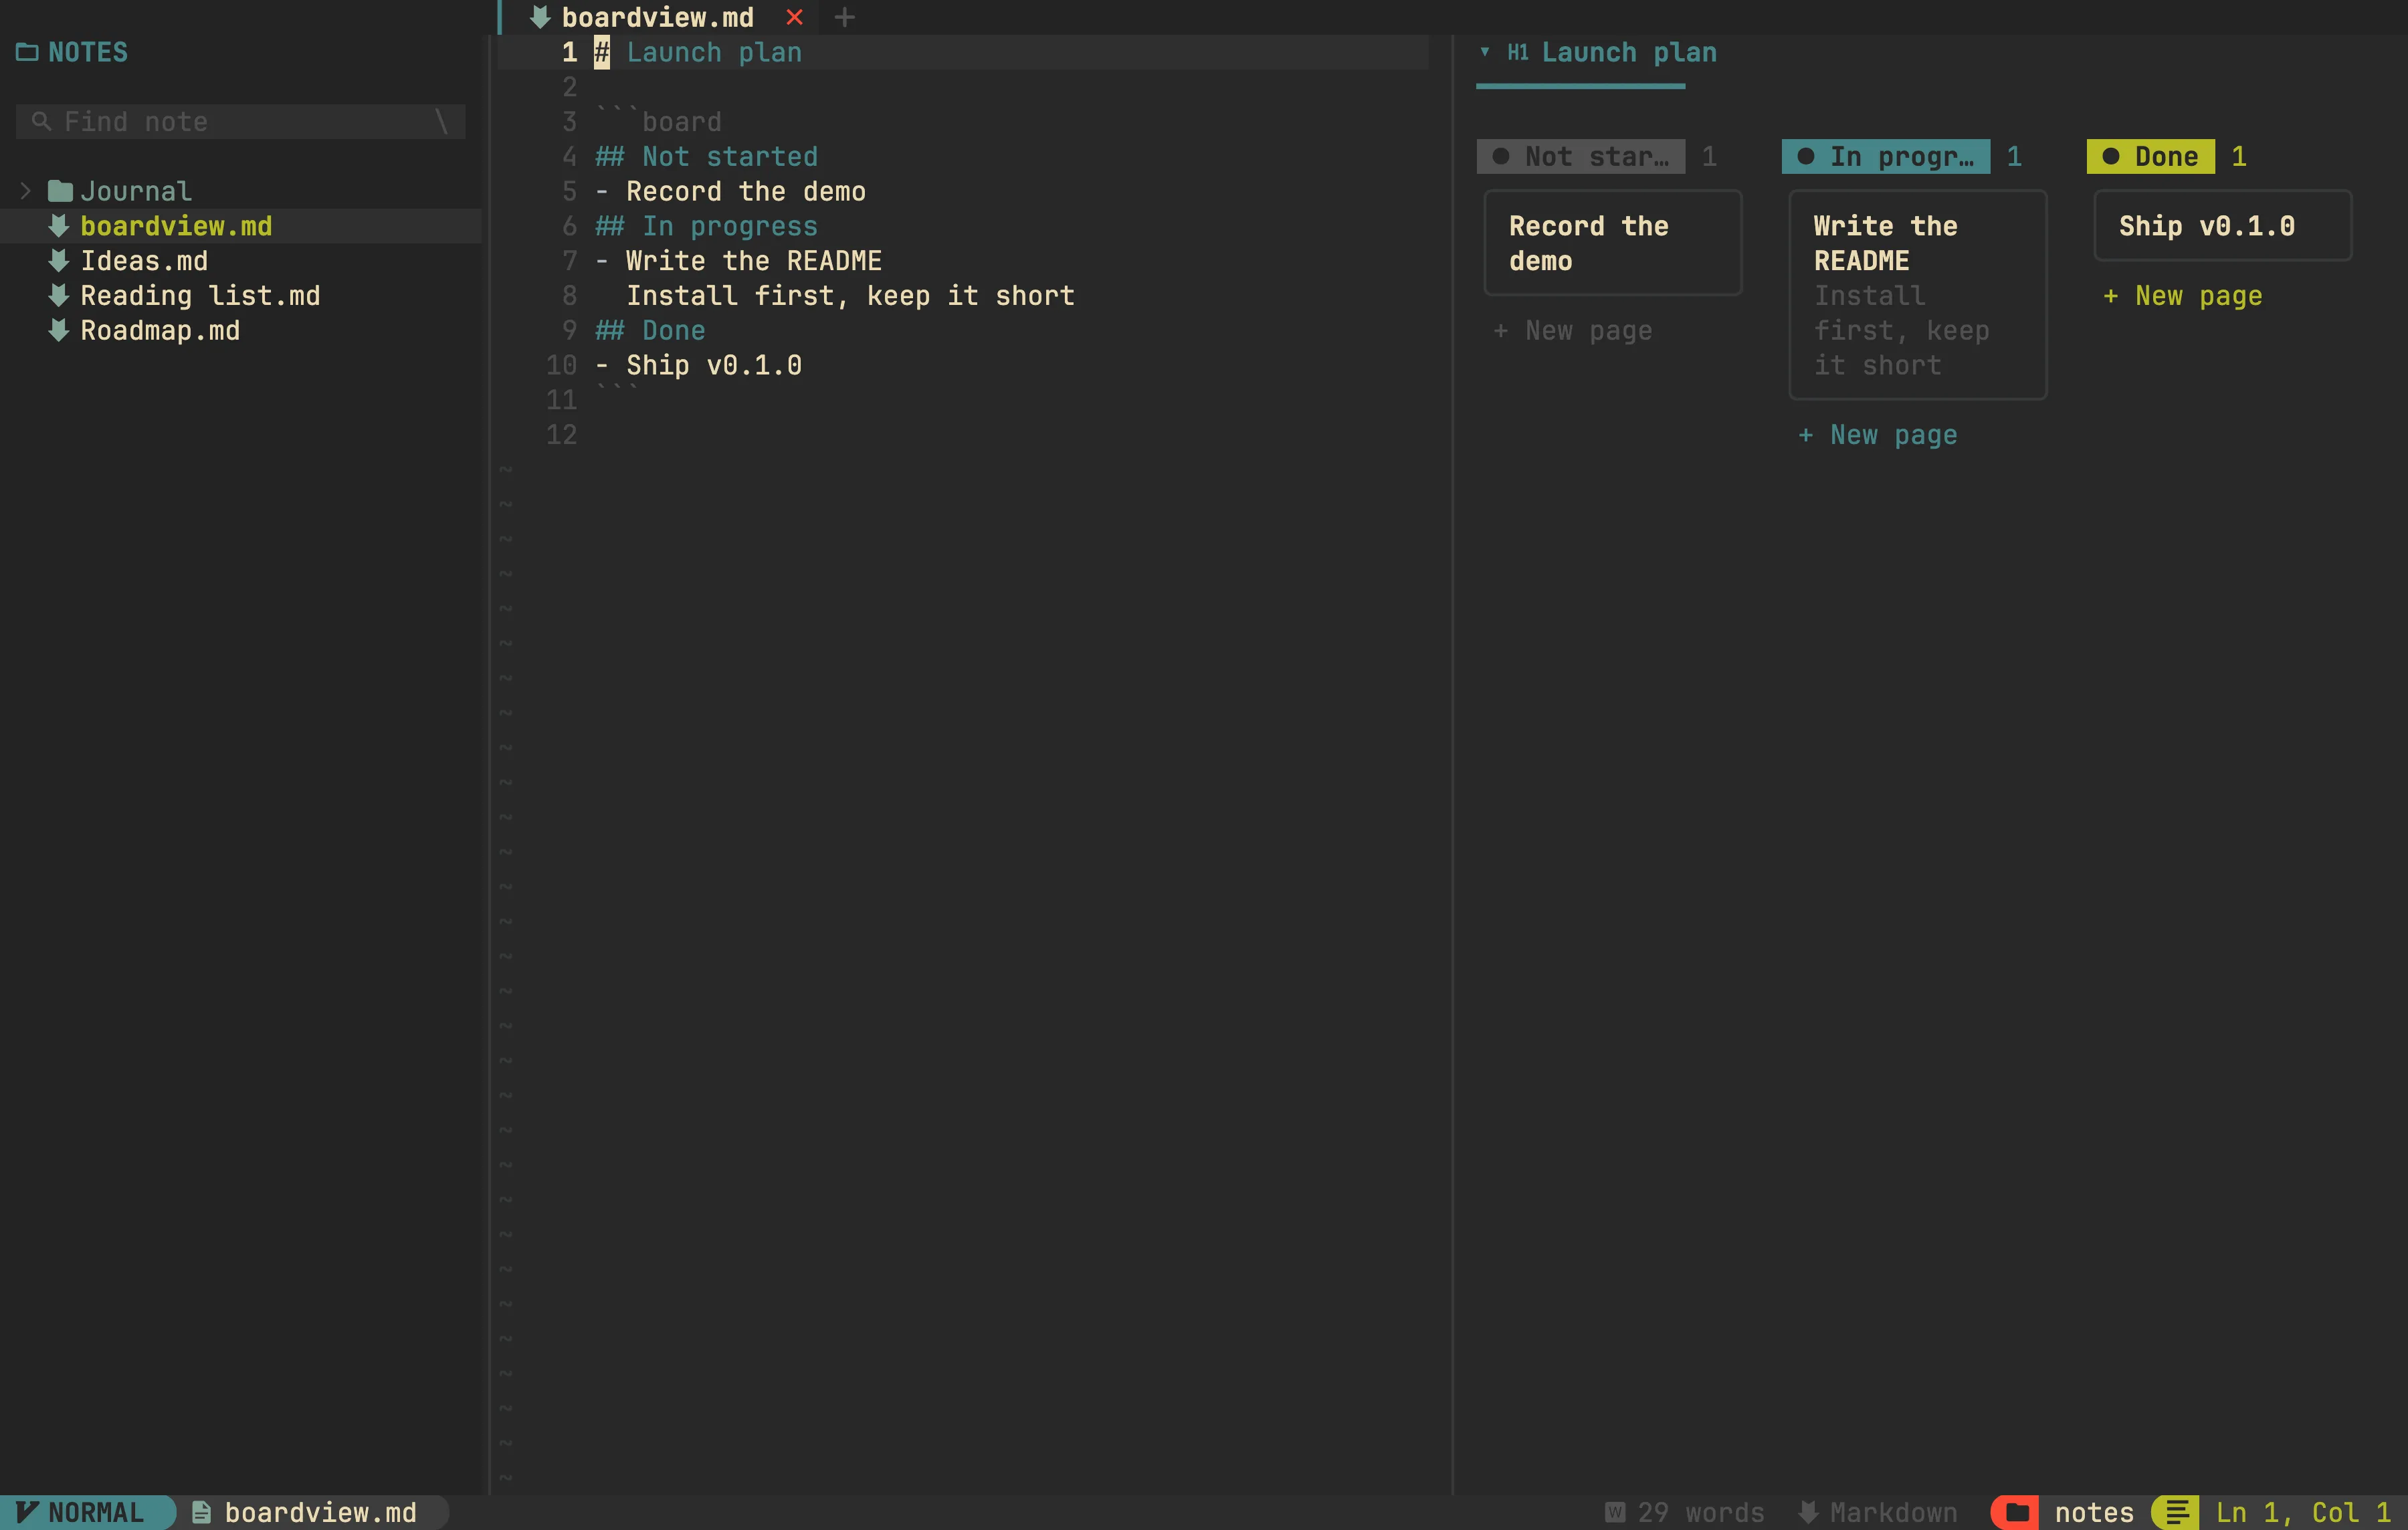Click boardview.md filename in status bar
The height and width of the screenshot is (1530, 2408).
(320, 1513)
